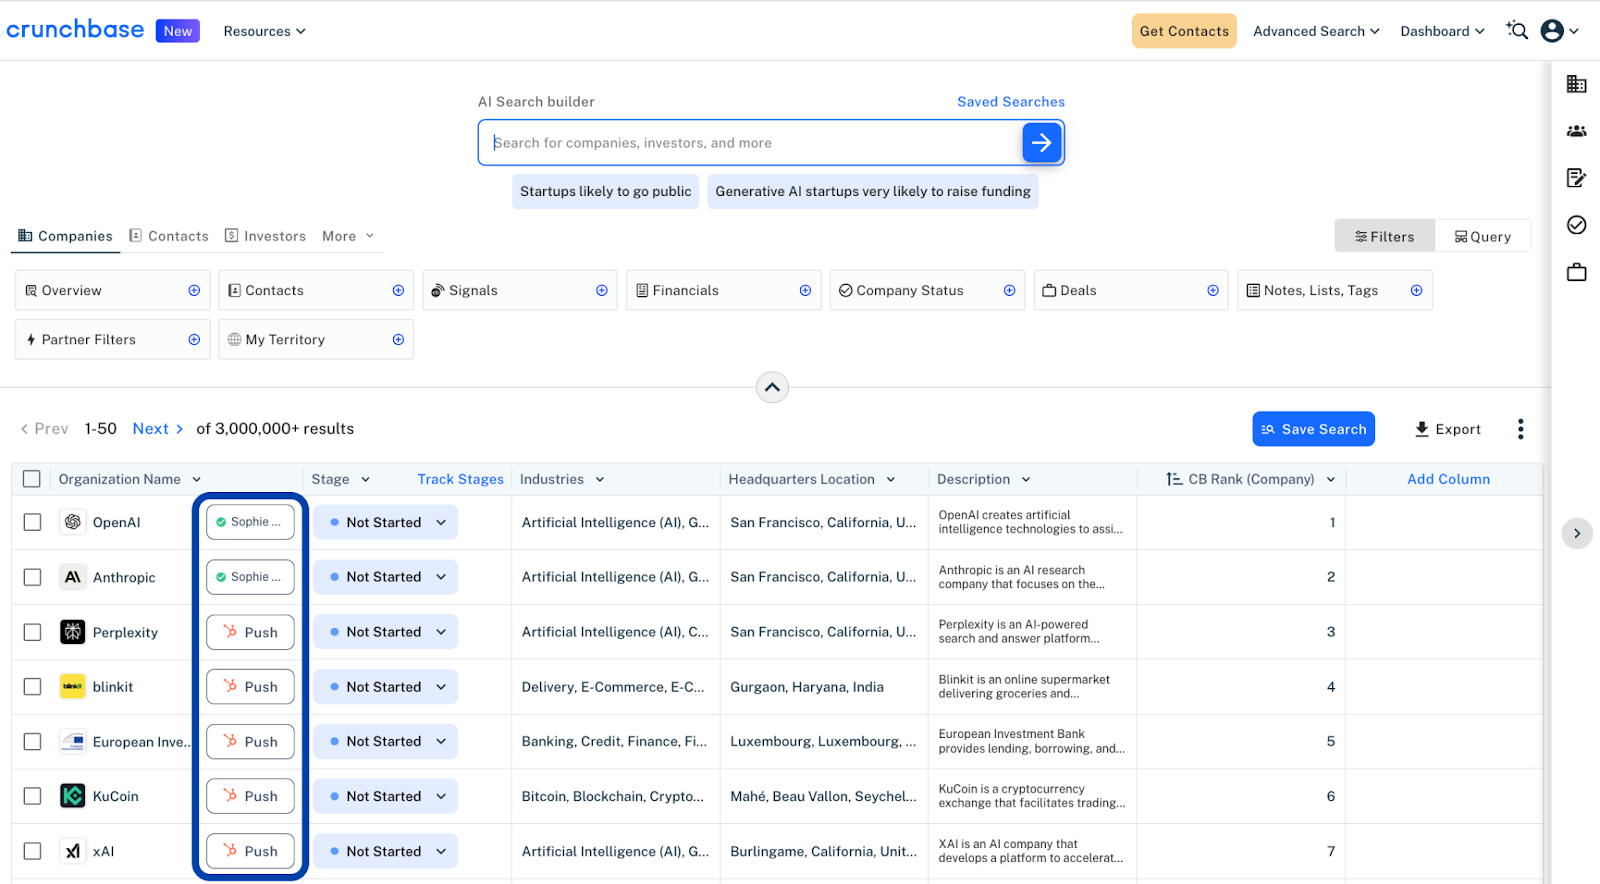Click the xAI company logo
1600x884 pixels.
pyautogui.click(x=73, y=851)
